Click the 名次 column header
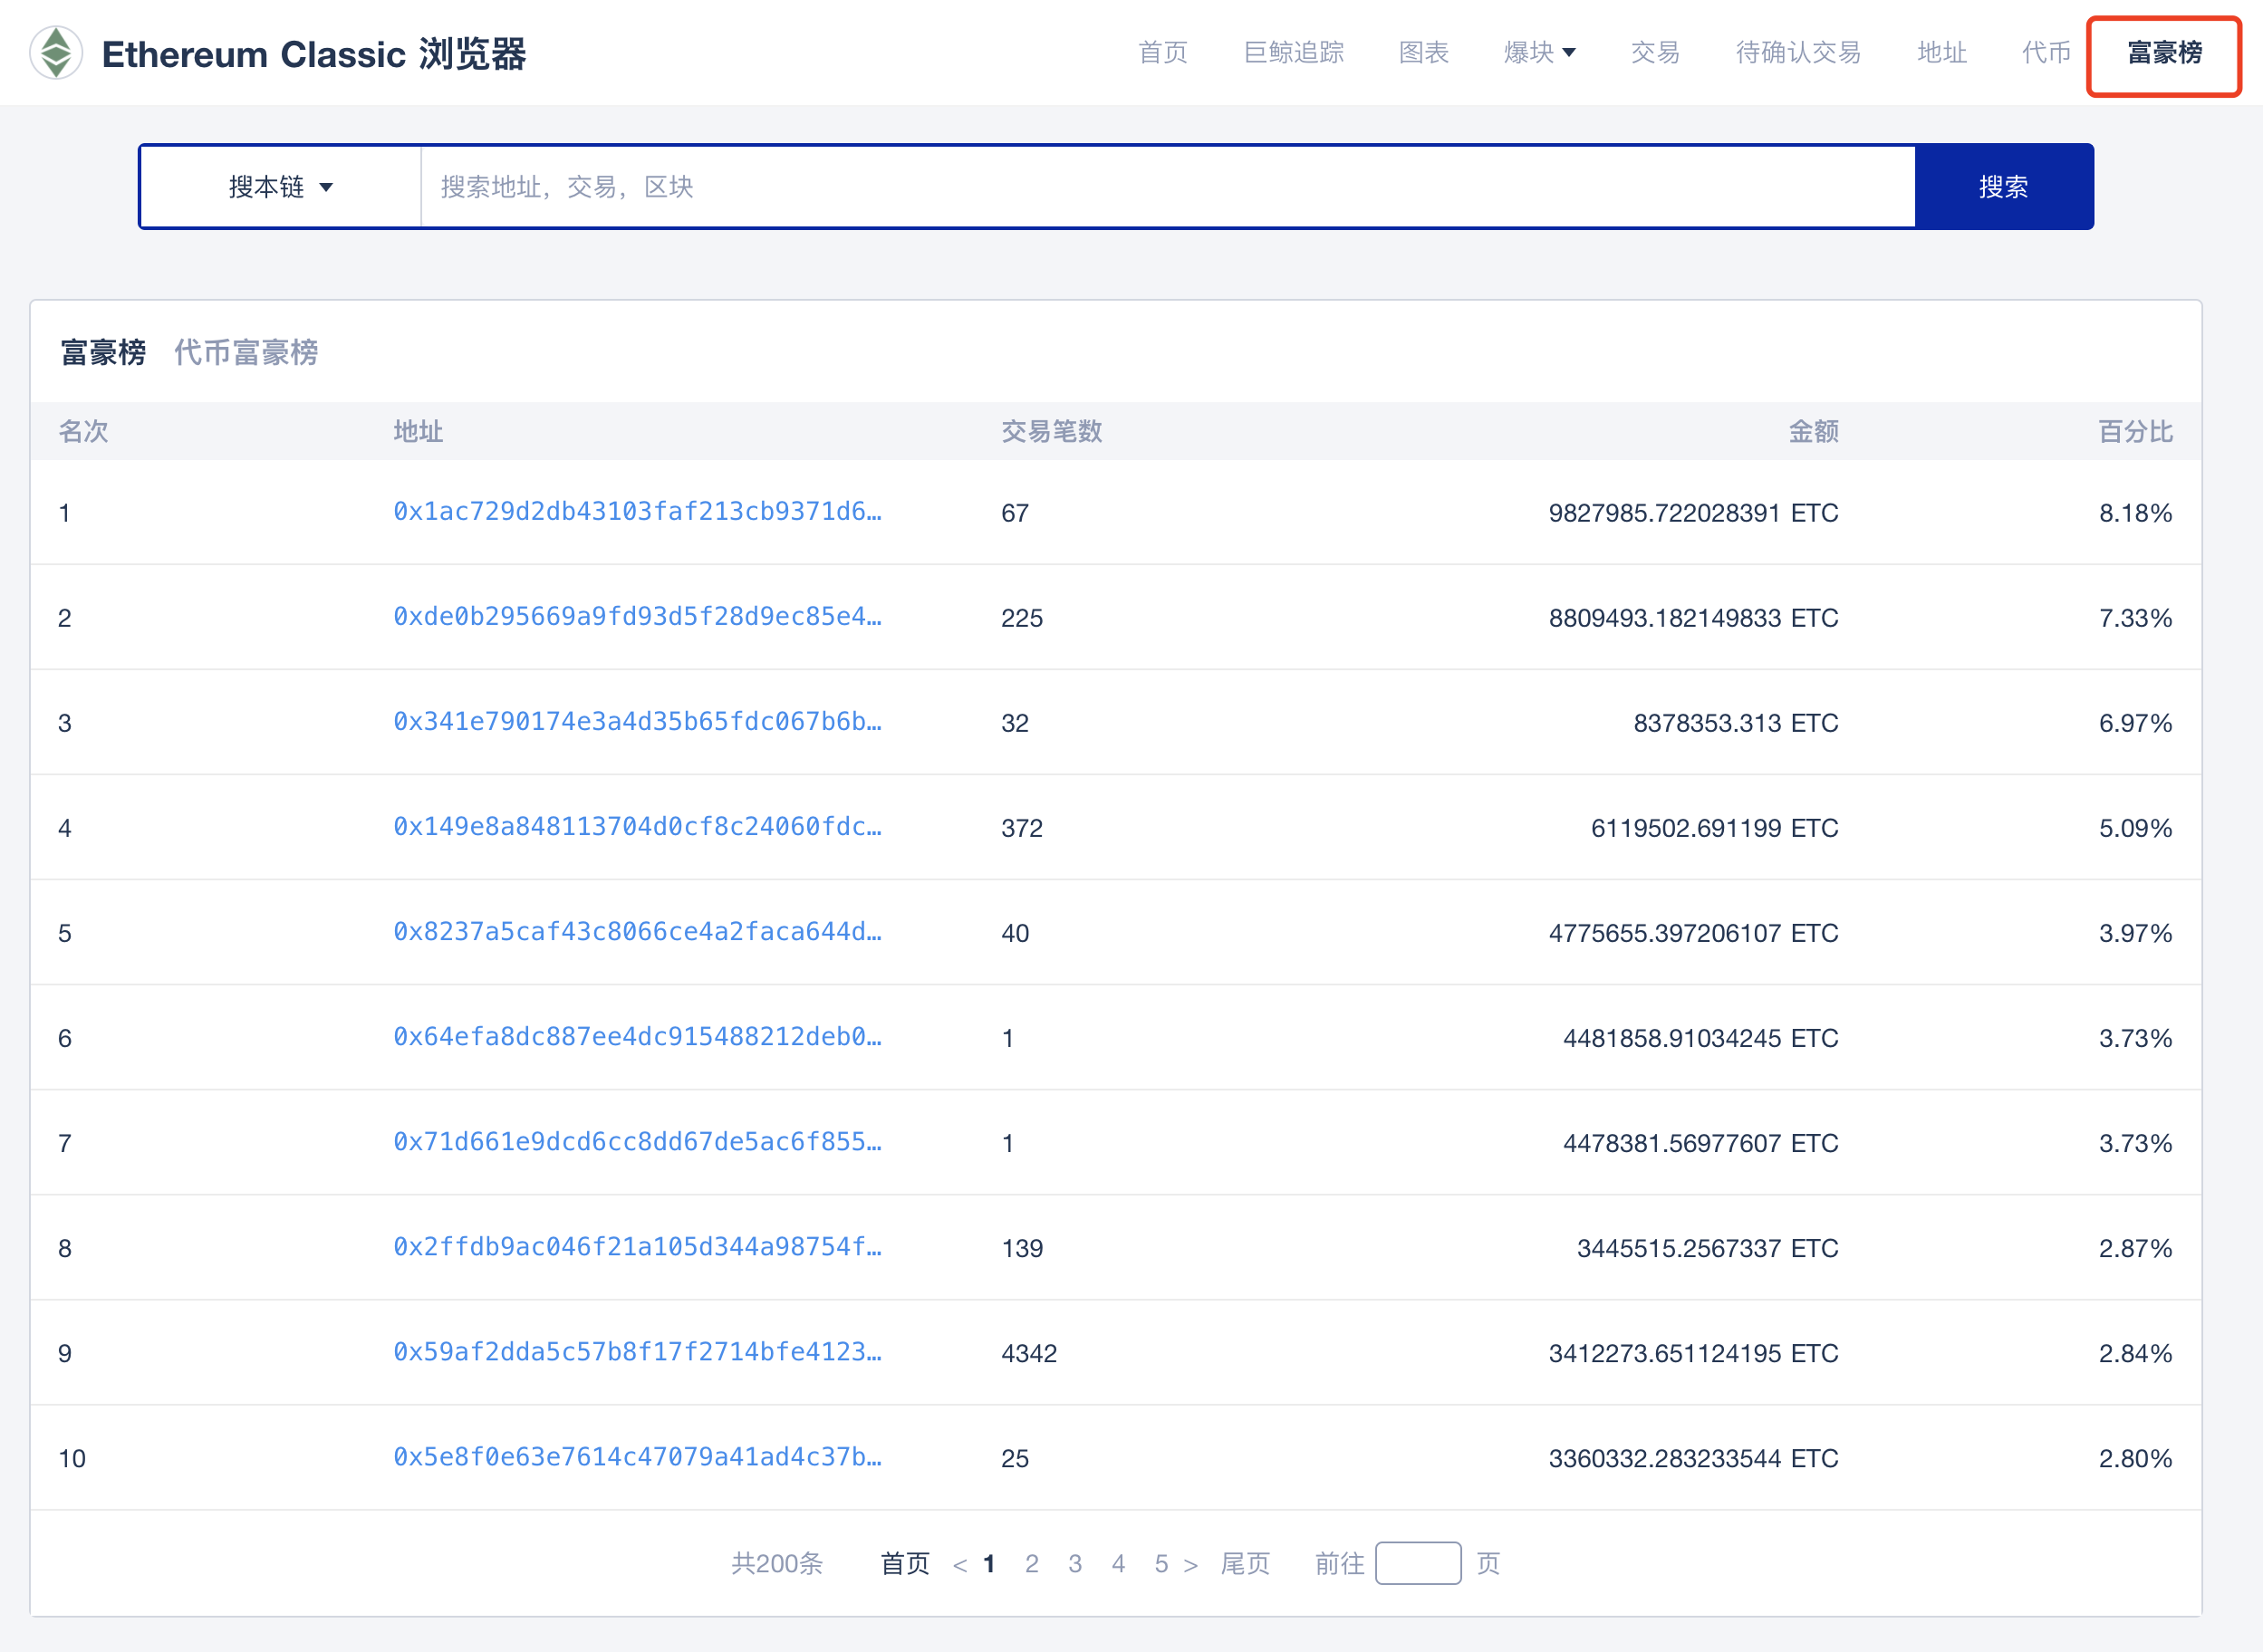The width and height of the screenshot is (2263, 1652). 83,431
